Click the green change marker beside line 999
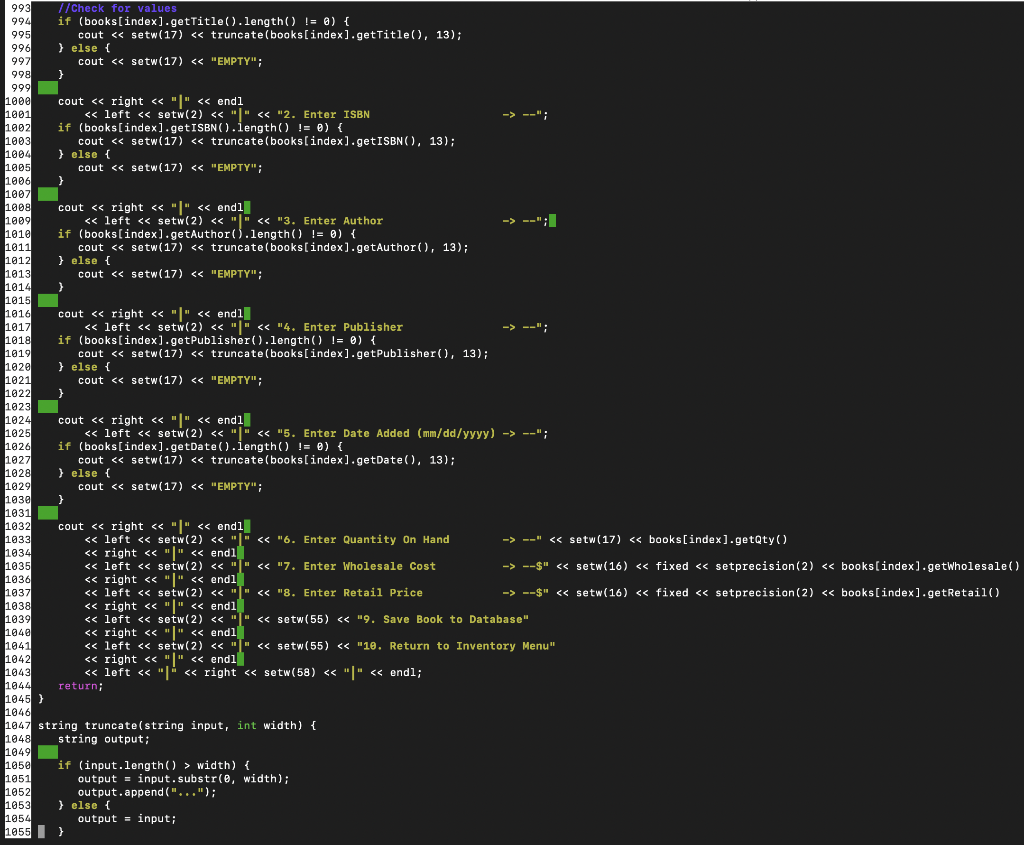Screen dimensions: 1024x845 coord(46,87)
